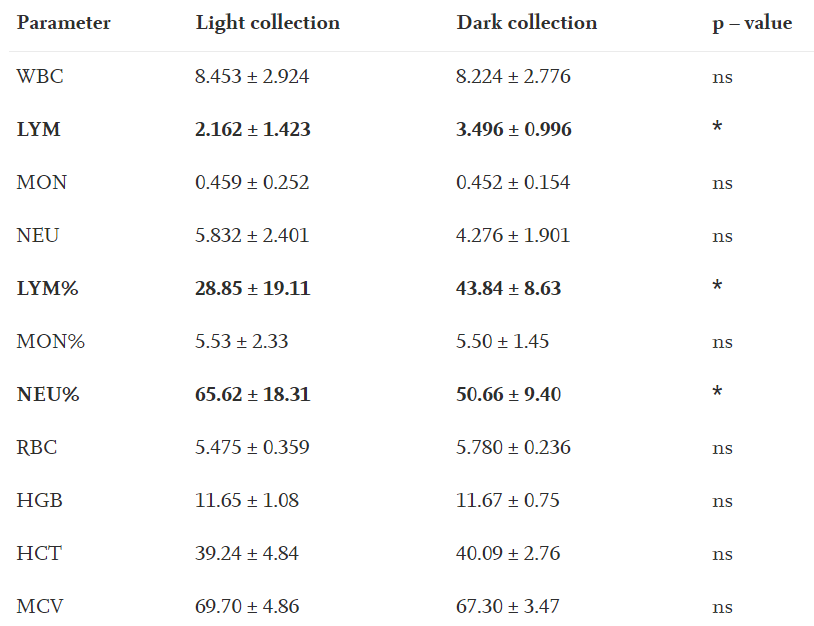Click the NEU light collection value 5.832 ± 2.401
The image size is (814, 626).
pos(252,236)
